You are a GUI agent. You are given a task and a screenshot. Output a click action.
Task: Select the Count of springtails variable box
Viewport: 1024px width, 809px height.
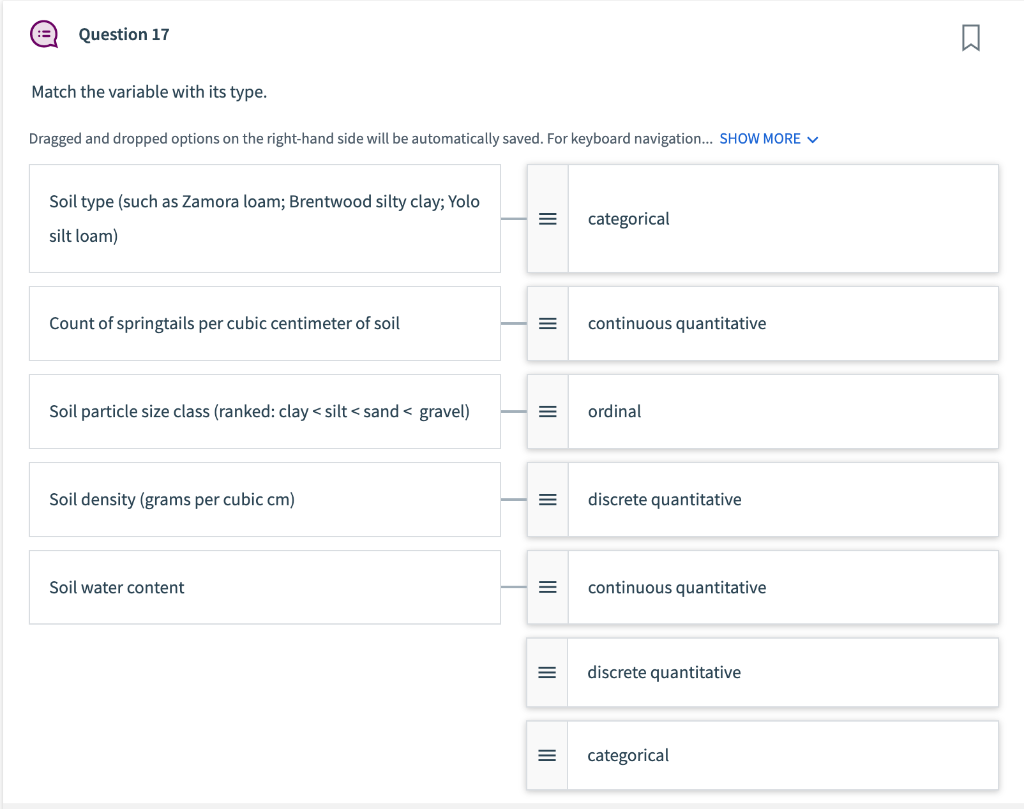click(264, 323)
